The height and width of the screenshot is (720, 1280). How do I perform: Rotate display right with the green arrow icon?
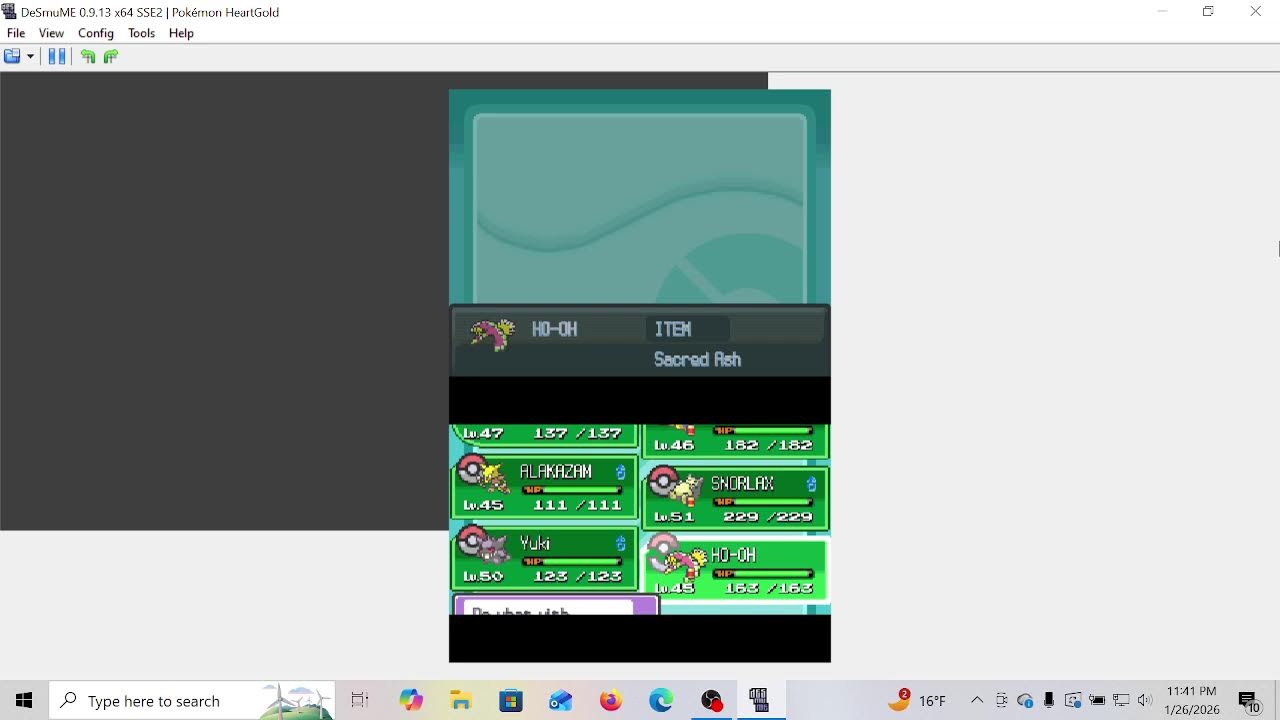click(x=111, y=56)
